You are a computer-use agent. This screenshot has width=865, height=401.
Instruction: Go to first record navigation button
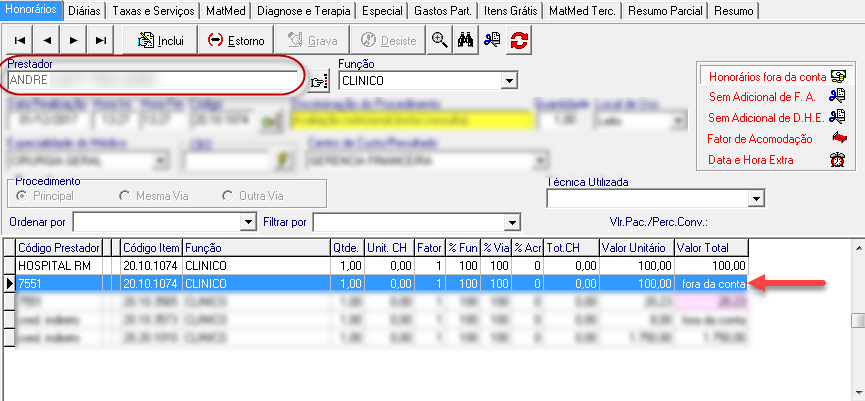(20, 40)
